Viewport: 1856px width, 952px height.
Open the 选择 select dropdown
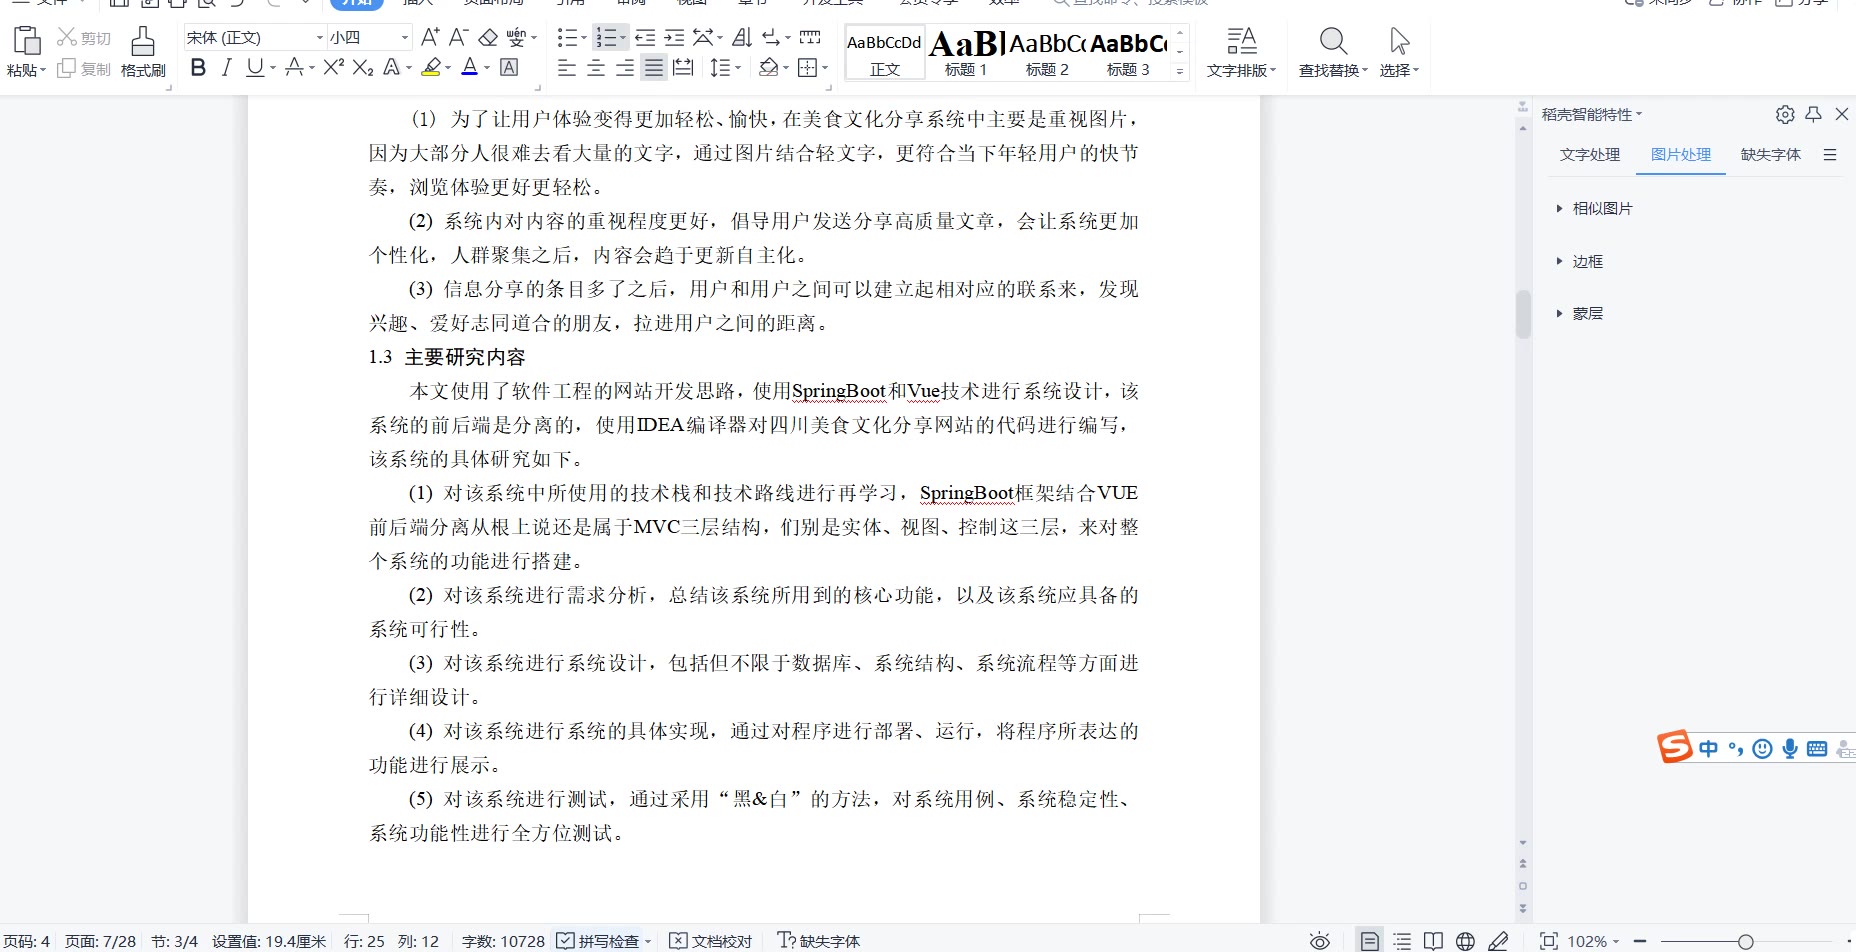click(x=1399, y=52)
